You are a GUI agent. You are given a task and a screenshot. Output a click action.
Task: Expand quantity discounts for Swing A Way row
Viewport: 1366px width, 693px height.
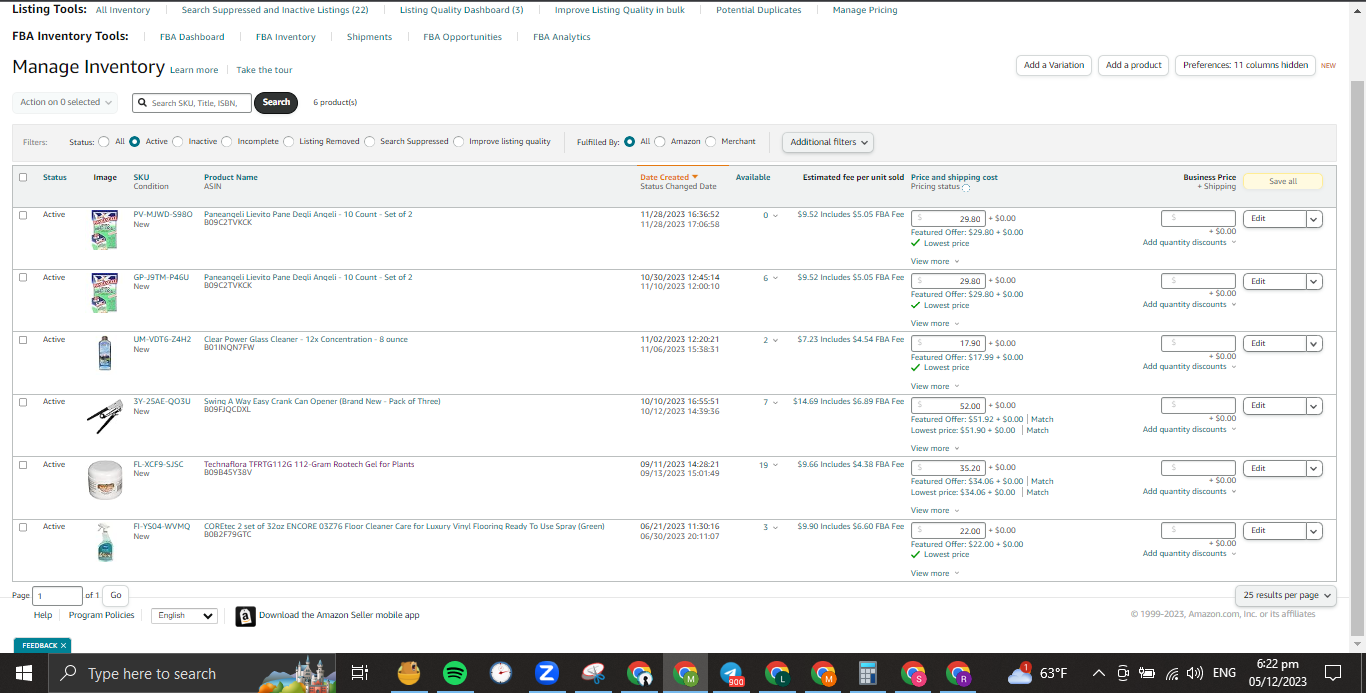coord(1189,429)
